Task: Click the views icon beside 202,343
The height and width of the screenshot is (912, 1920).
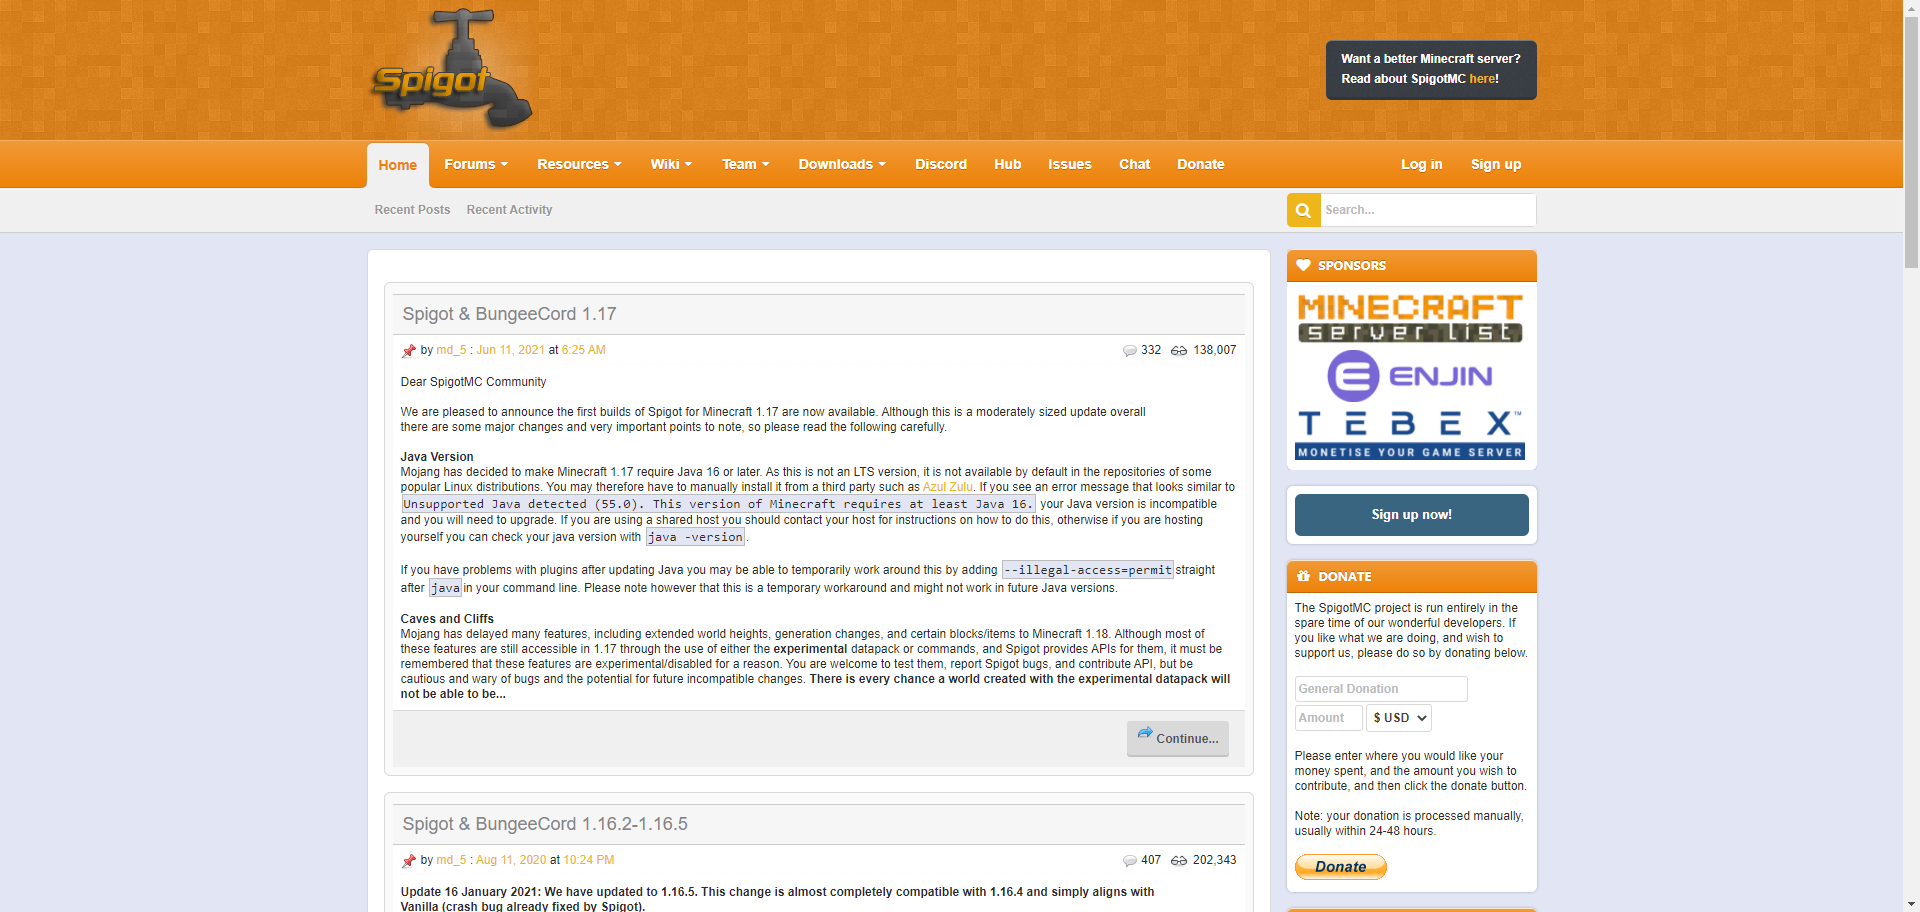Action: (x=1179, y=861)
